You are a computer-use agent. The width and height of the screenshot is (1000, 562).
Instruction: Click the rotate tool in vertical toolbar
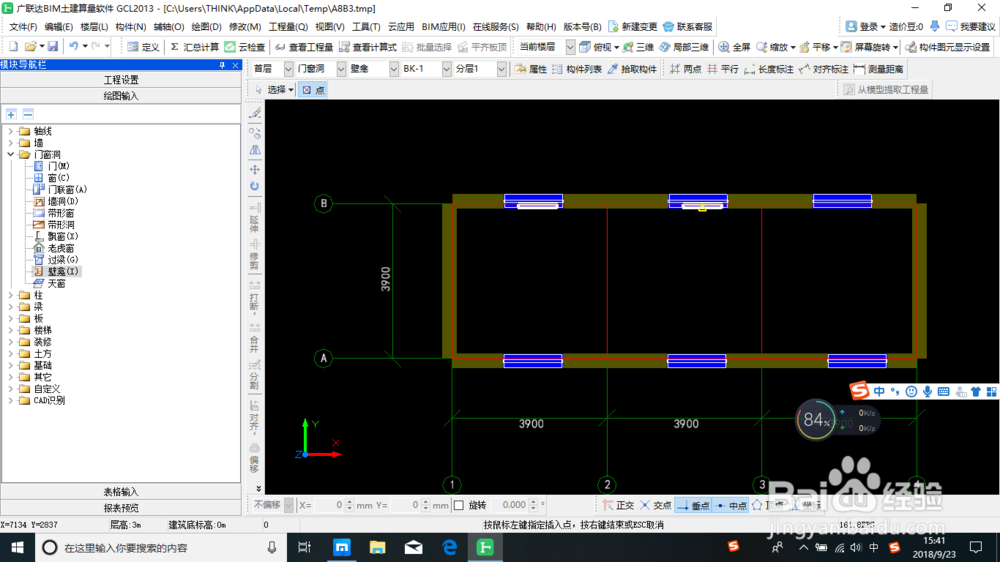(x=254, y=186)
